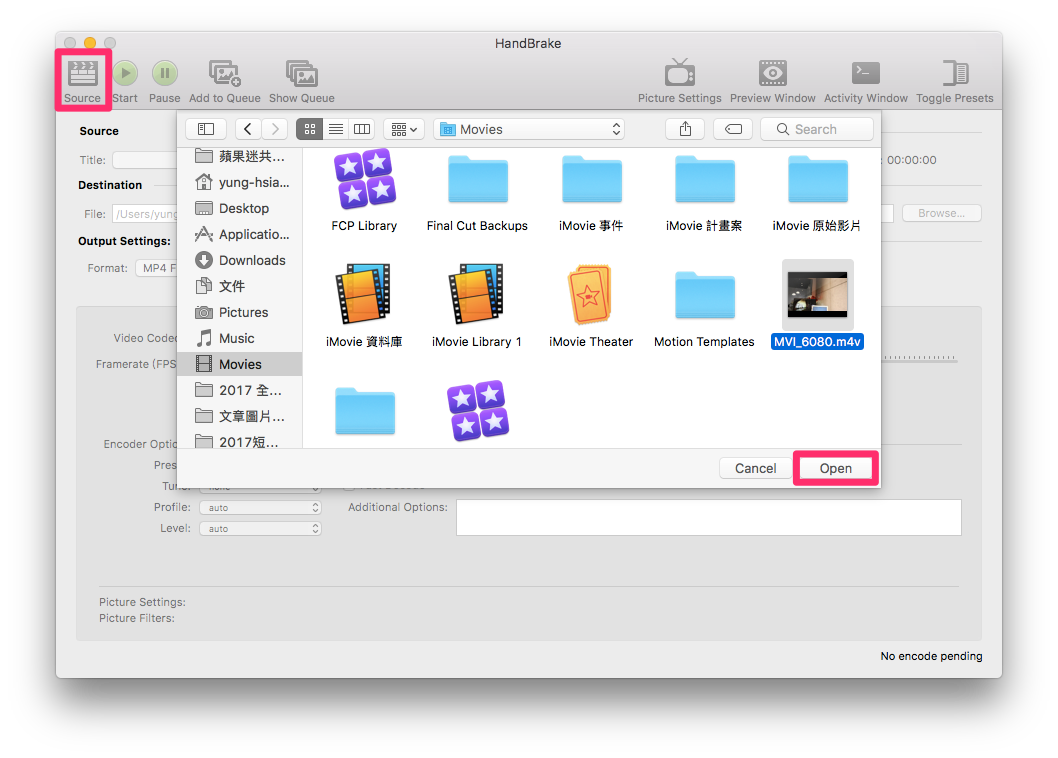
Task: Open the Format MP4 dropdown
Action: (x=157, y=268)
